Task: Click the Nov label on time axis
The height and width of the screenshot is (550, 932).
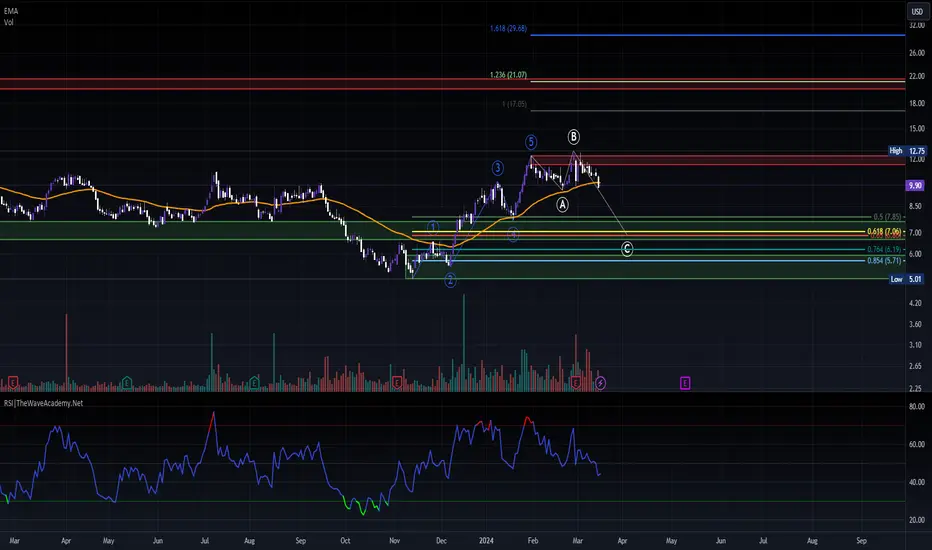Action: coord(395,540)
